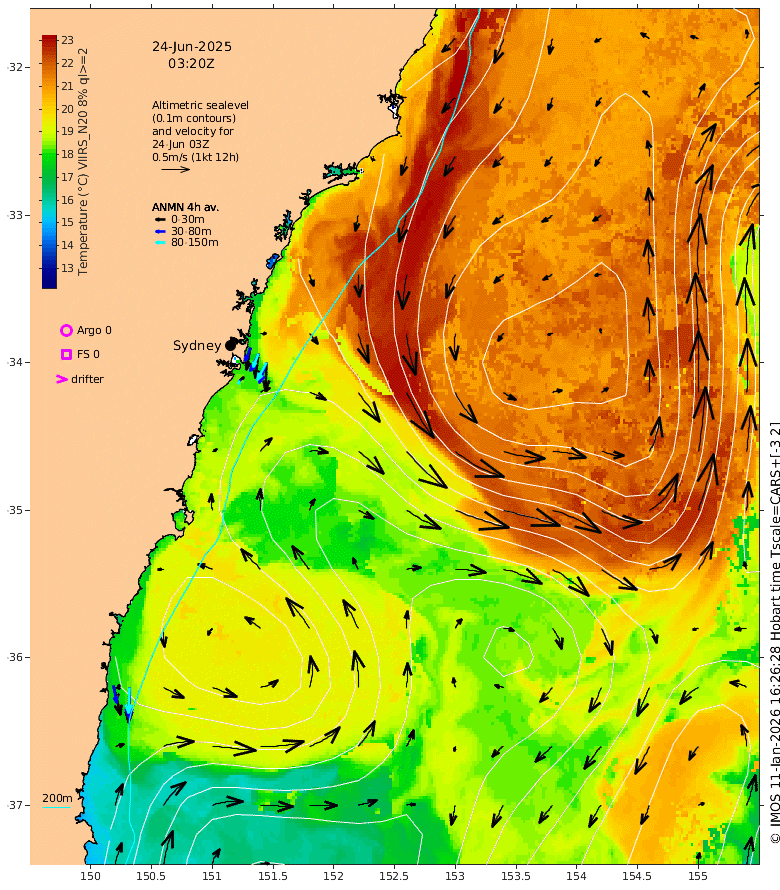This screenshot has width=780, height=890.
Task: Click the 'Argo 0' legend label
Action: (94, 330)
